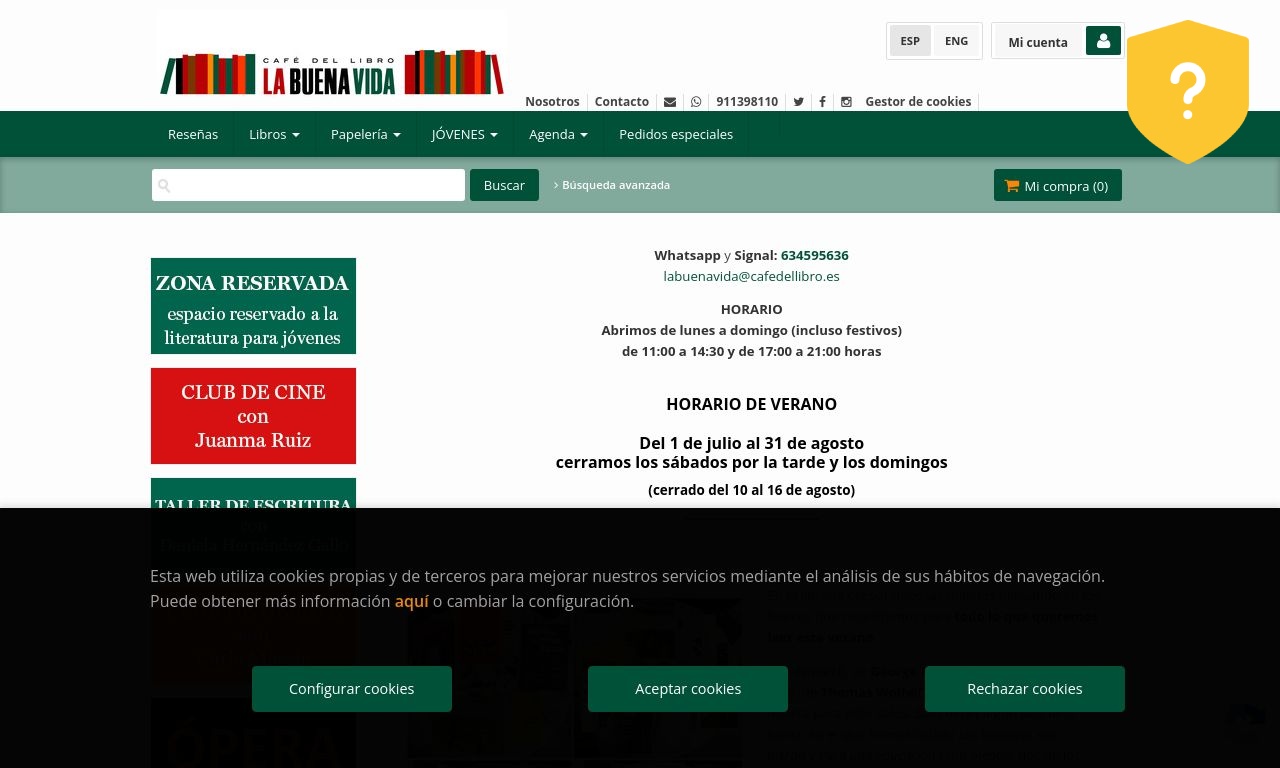The image size is (1280, 768).
Task: Open the Instagram icon link
Action: click(846, 101)
